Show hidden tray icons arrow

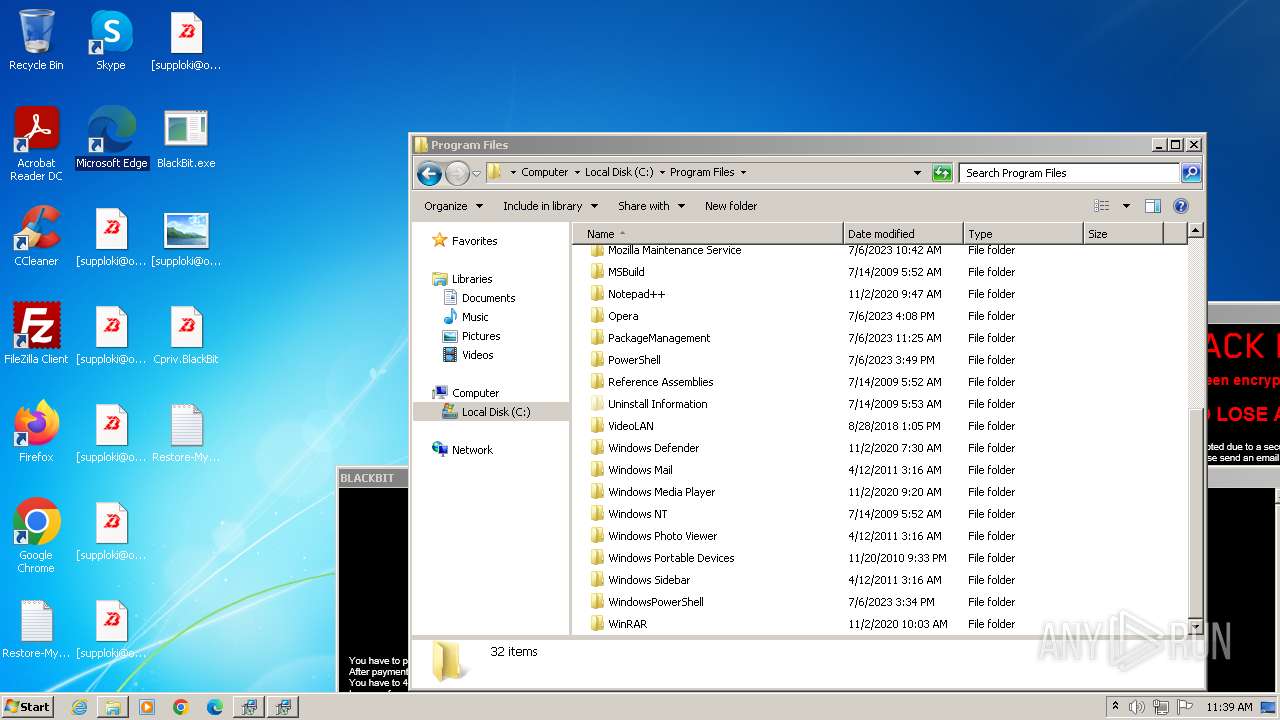(x=1116, y=707)
